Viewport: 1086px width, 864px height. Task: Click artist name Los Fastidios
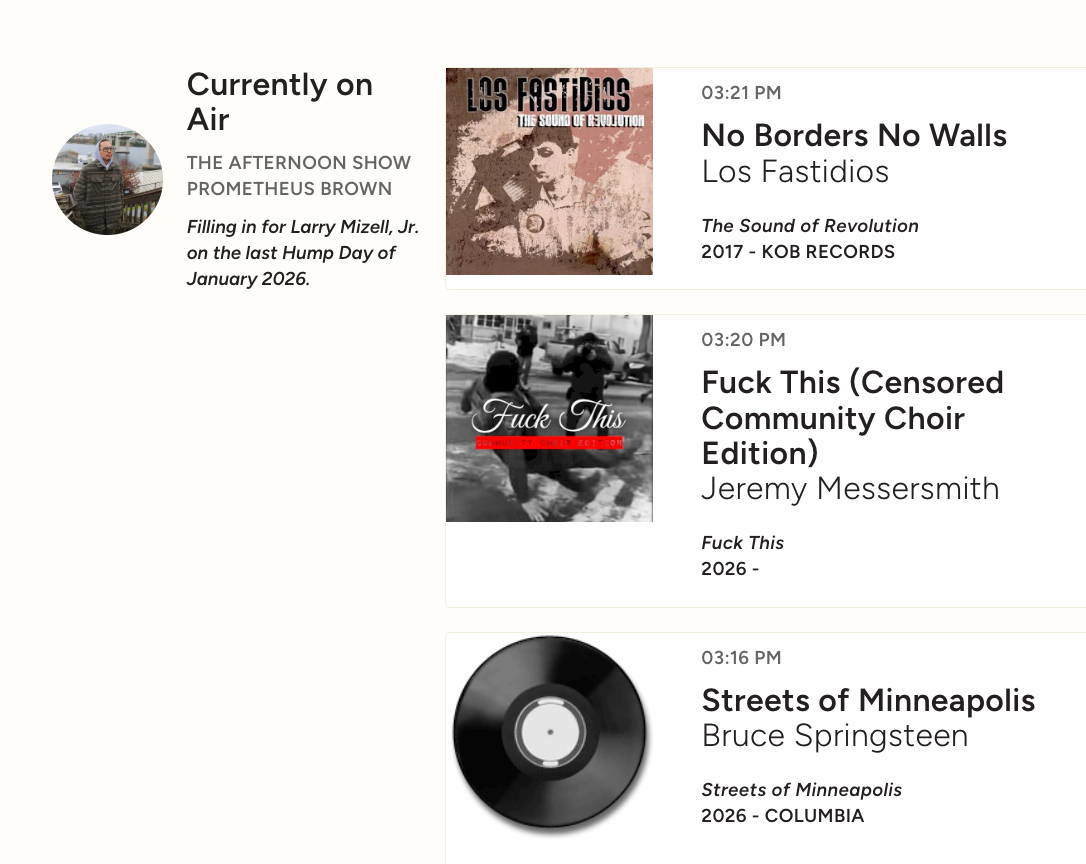point(795,171)
